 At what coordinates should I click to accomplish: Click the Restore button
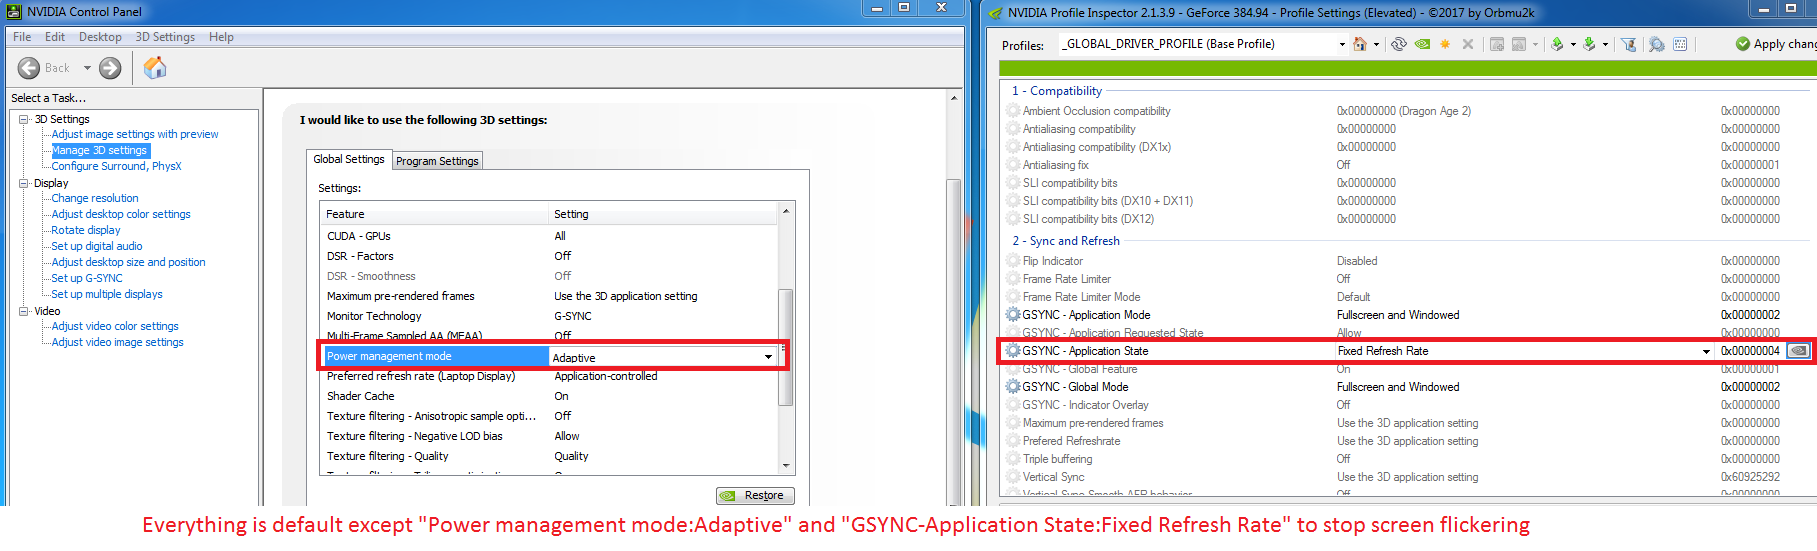tap(756, 495)
